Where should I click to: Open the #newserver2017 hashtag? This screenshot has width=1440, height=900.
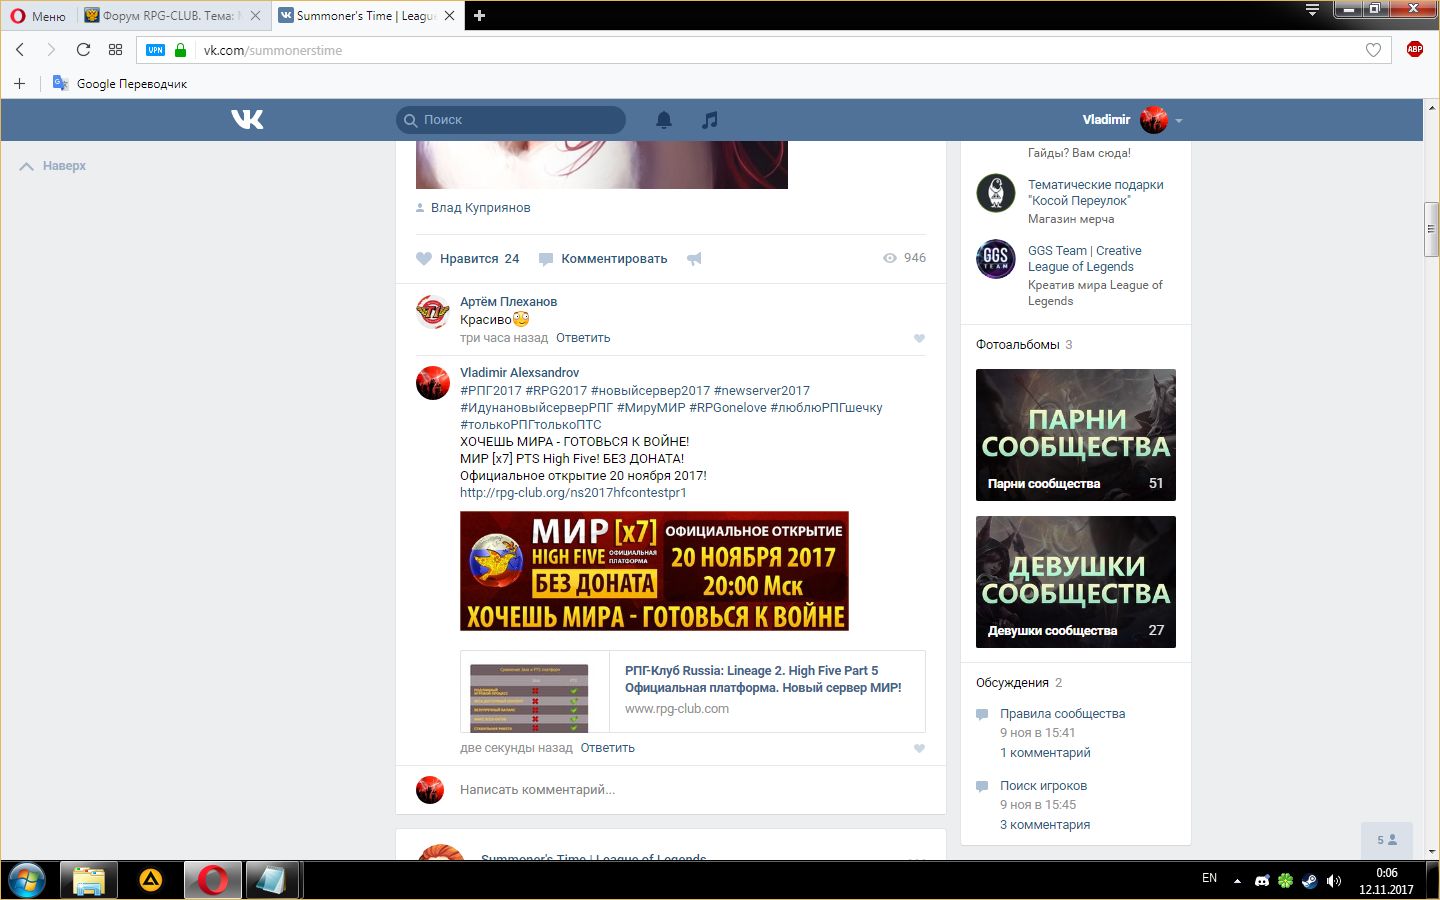point(762,391)
